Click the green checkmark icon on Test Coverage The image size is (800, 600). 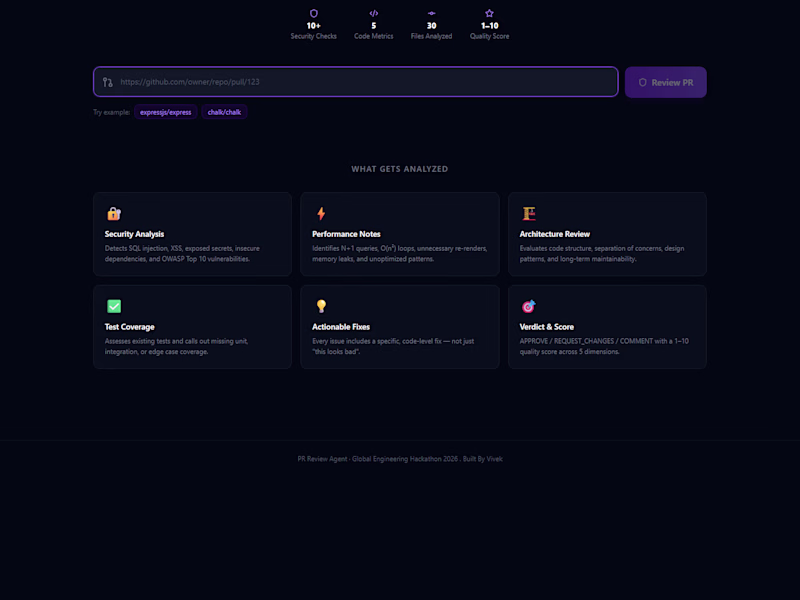tap(112, 305)
